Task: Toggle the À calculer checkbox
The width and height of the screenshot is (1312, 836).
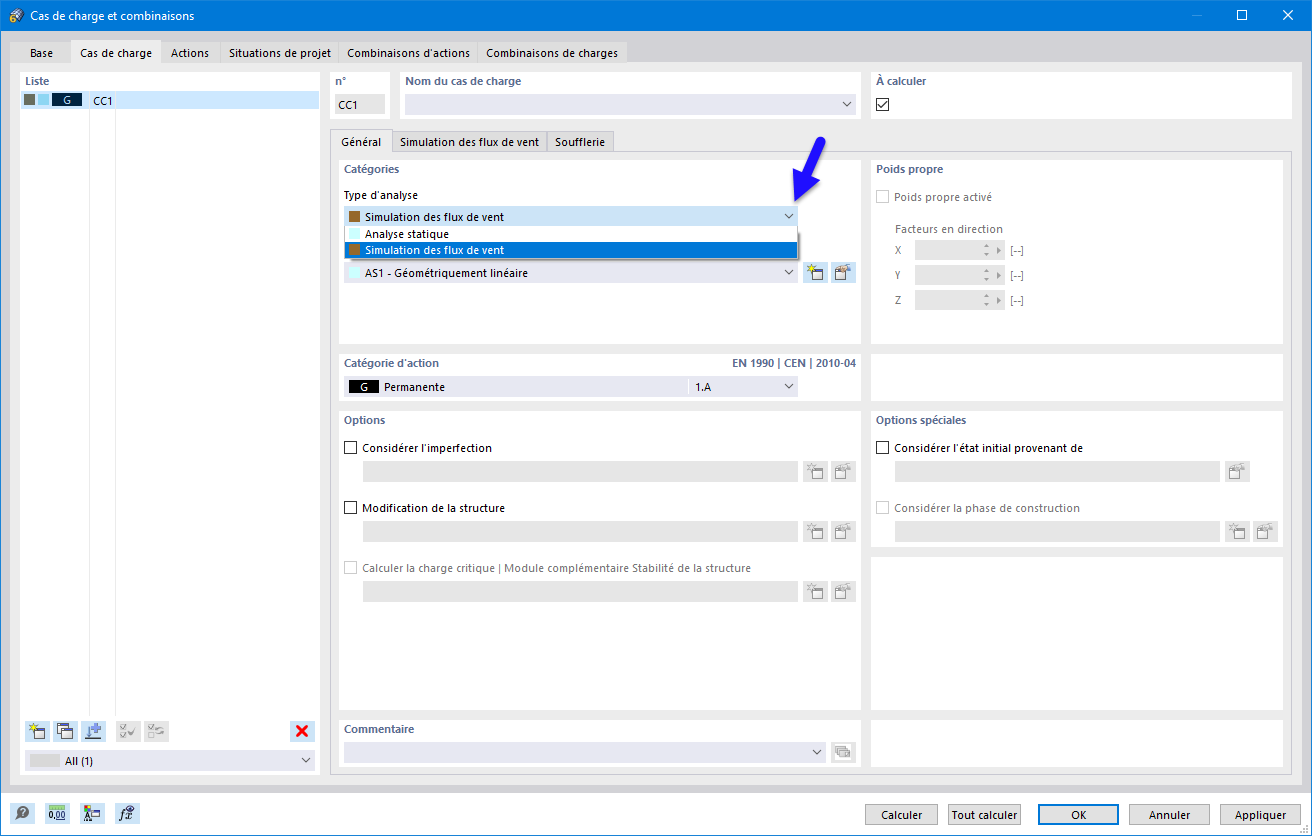Action: (x=882, y=104)
